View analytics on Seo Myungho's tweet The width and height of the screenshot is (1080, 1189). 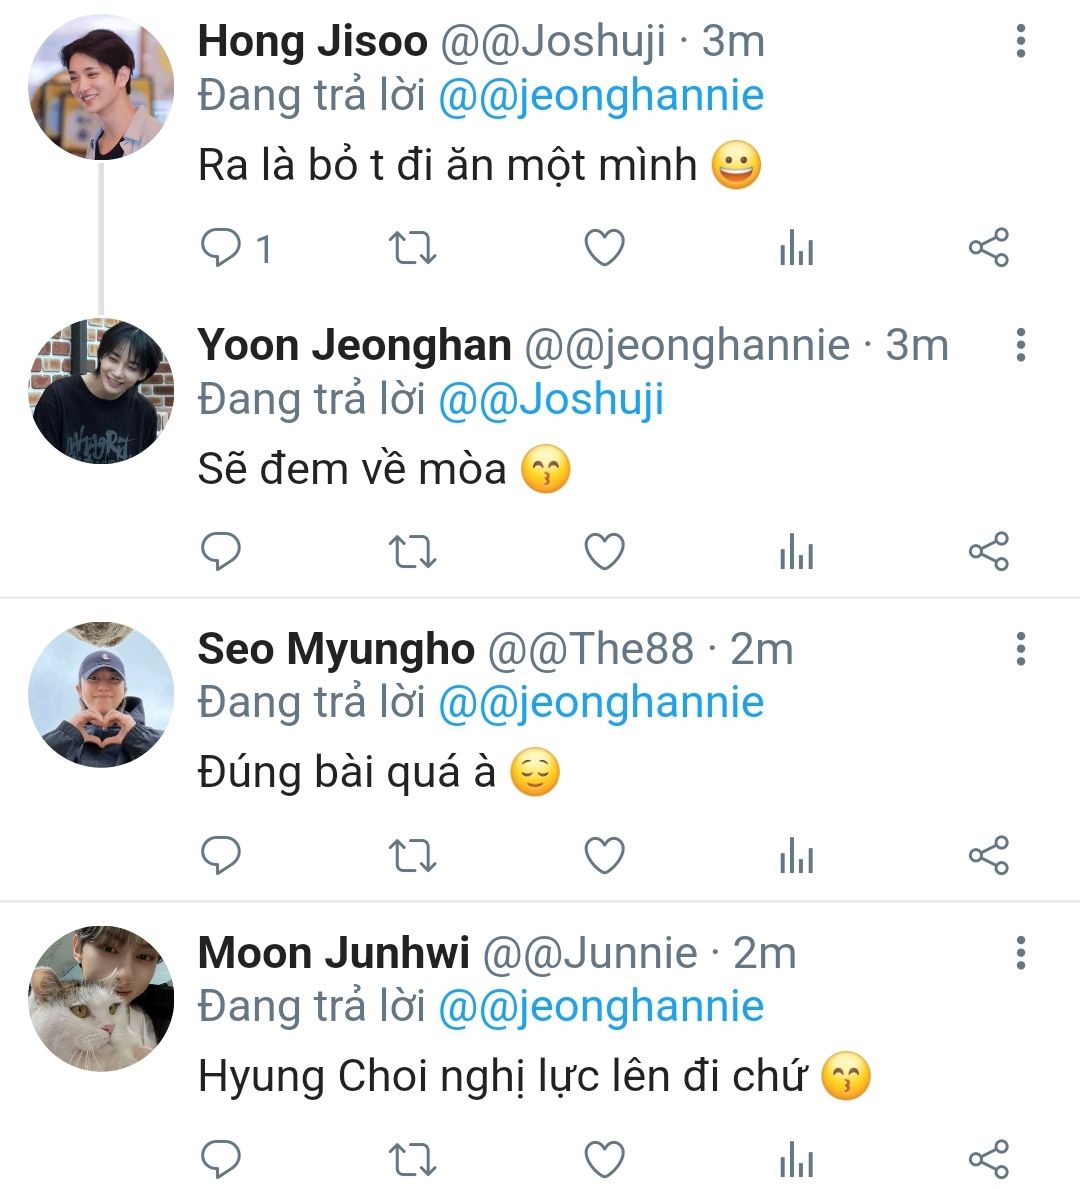[x=796, y=855]
